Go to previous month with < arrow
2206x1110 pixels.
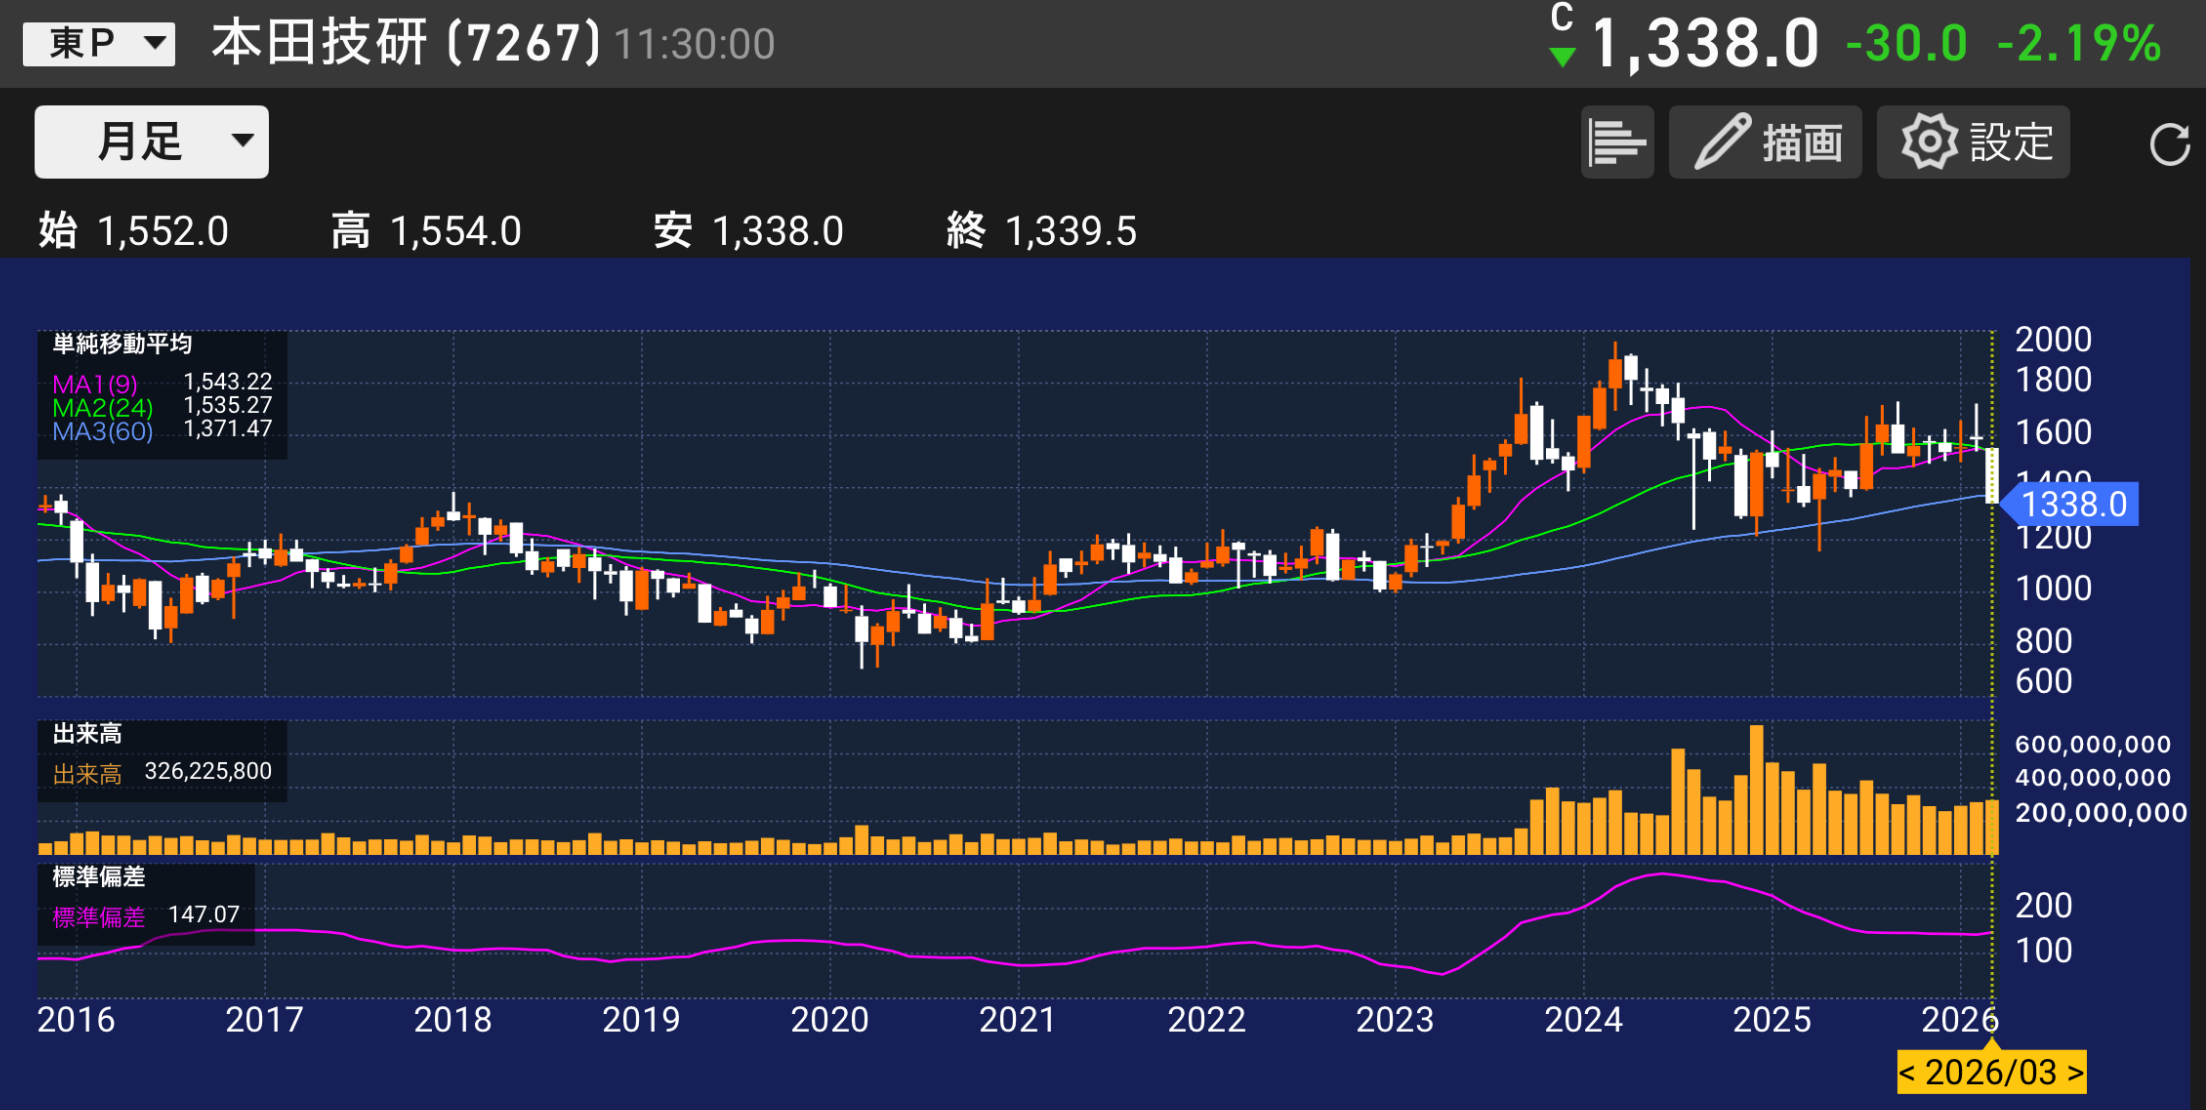(x=1909, y=1072)
